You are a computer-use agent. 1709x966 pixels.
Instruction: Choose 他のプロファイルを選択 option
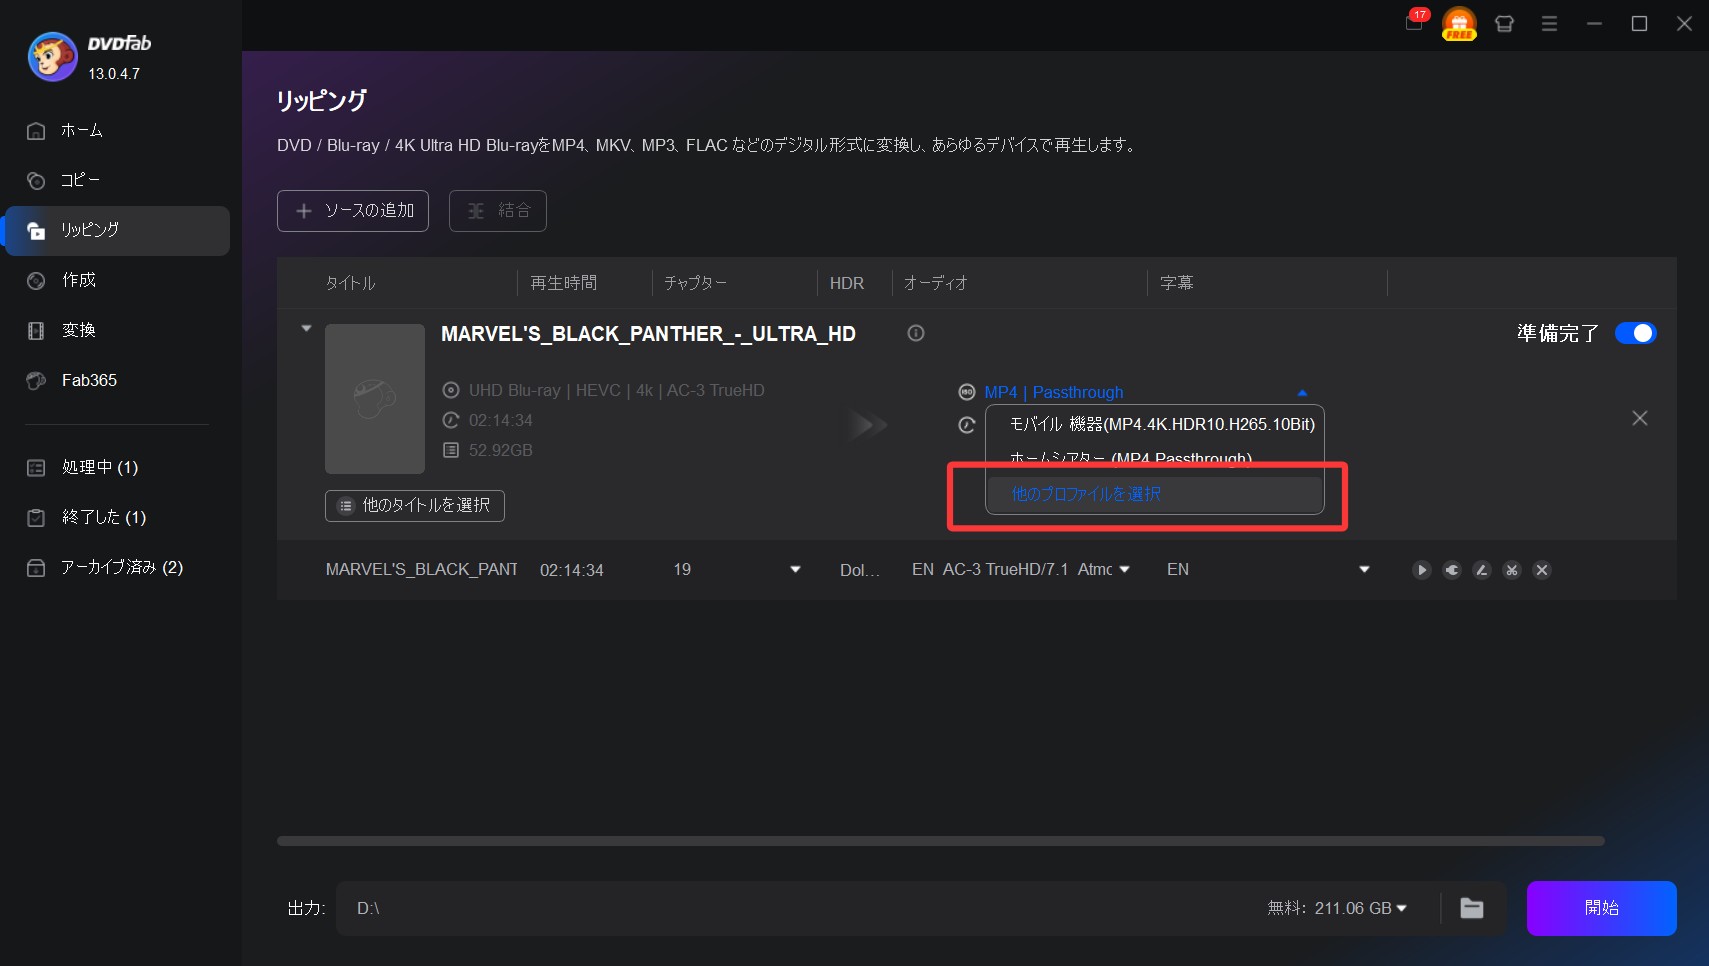coord(1155,494)
